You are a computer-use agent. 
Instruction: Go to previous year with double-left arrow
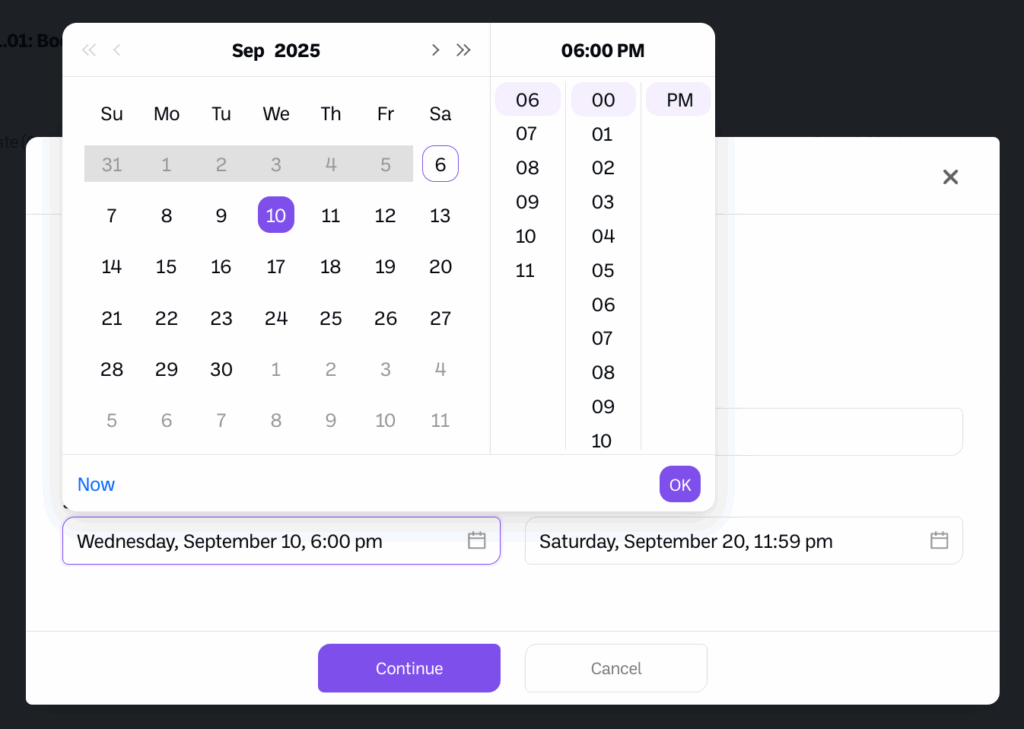coord(89,50)
